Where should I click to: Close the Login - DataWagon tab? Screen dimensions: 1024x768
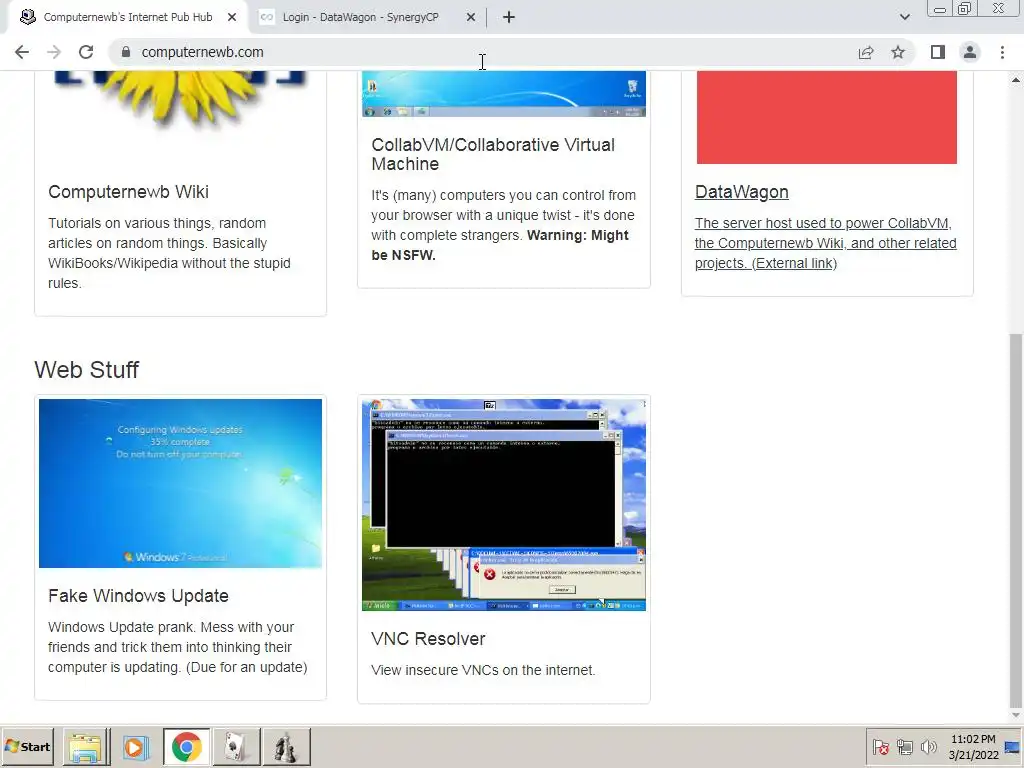(471, 18)
